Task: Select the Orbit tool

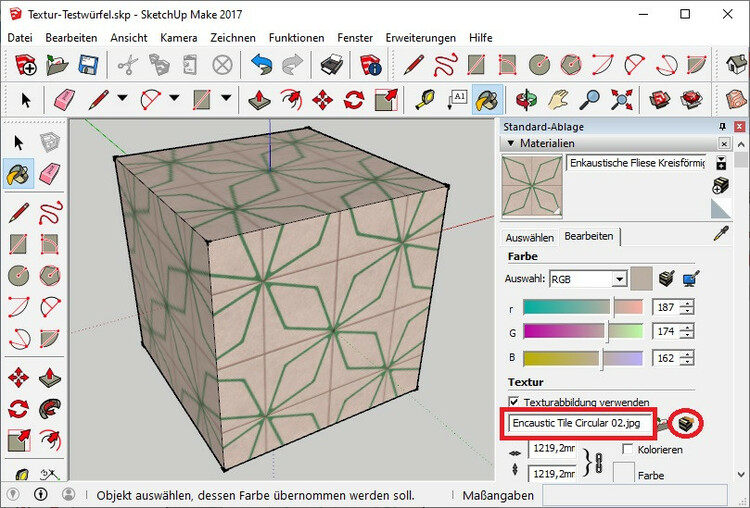Action: (526, 100)
